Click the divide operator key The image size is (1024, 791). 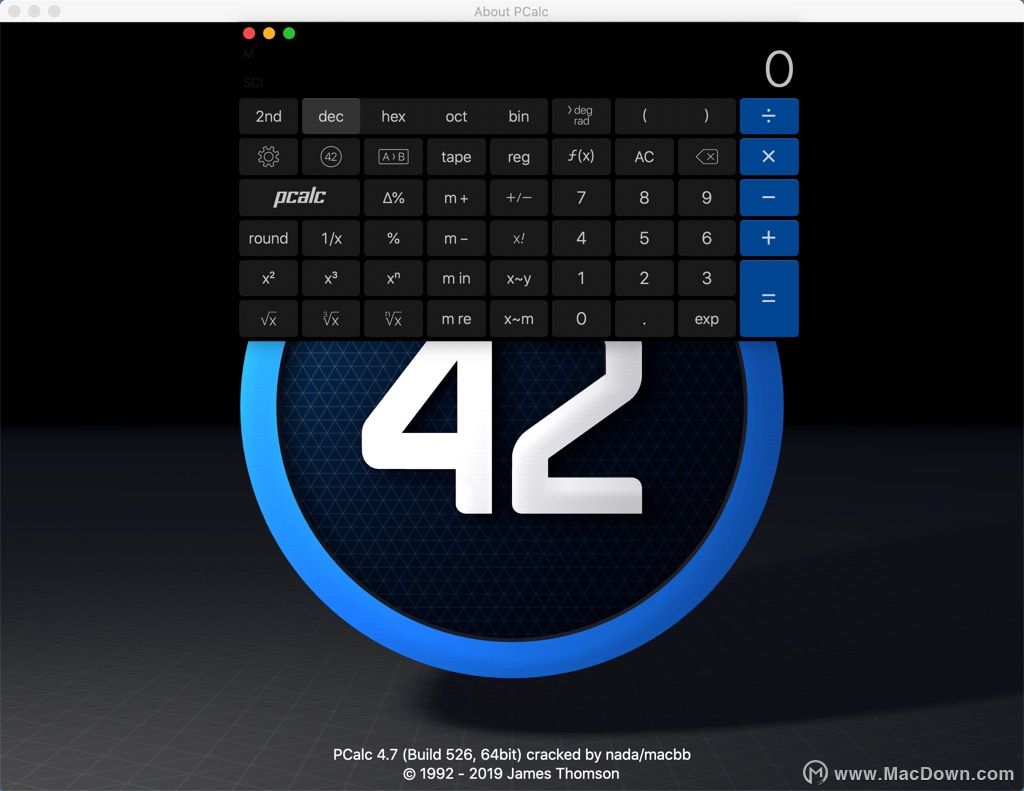[769, 116]
